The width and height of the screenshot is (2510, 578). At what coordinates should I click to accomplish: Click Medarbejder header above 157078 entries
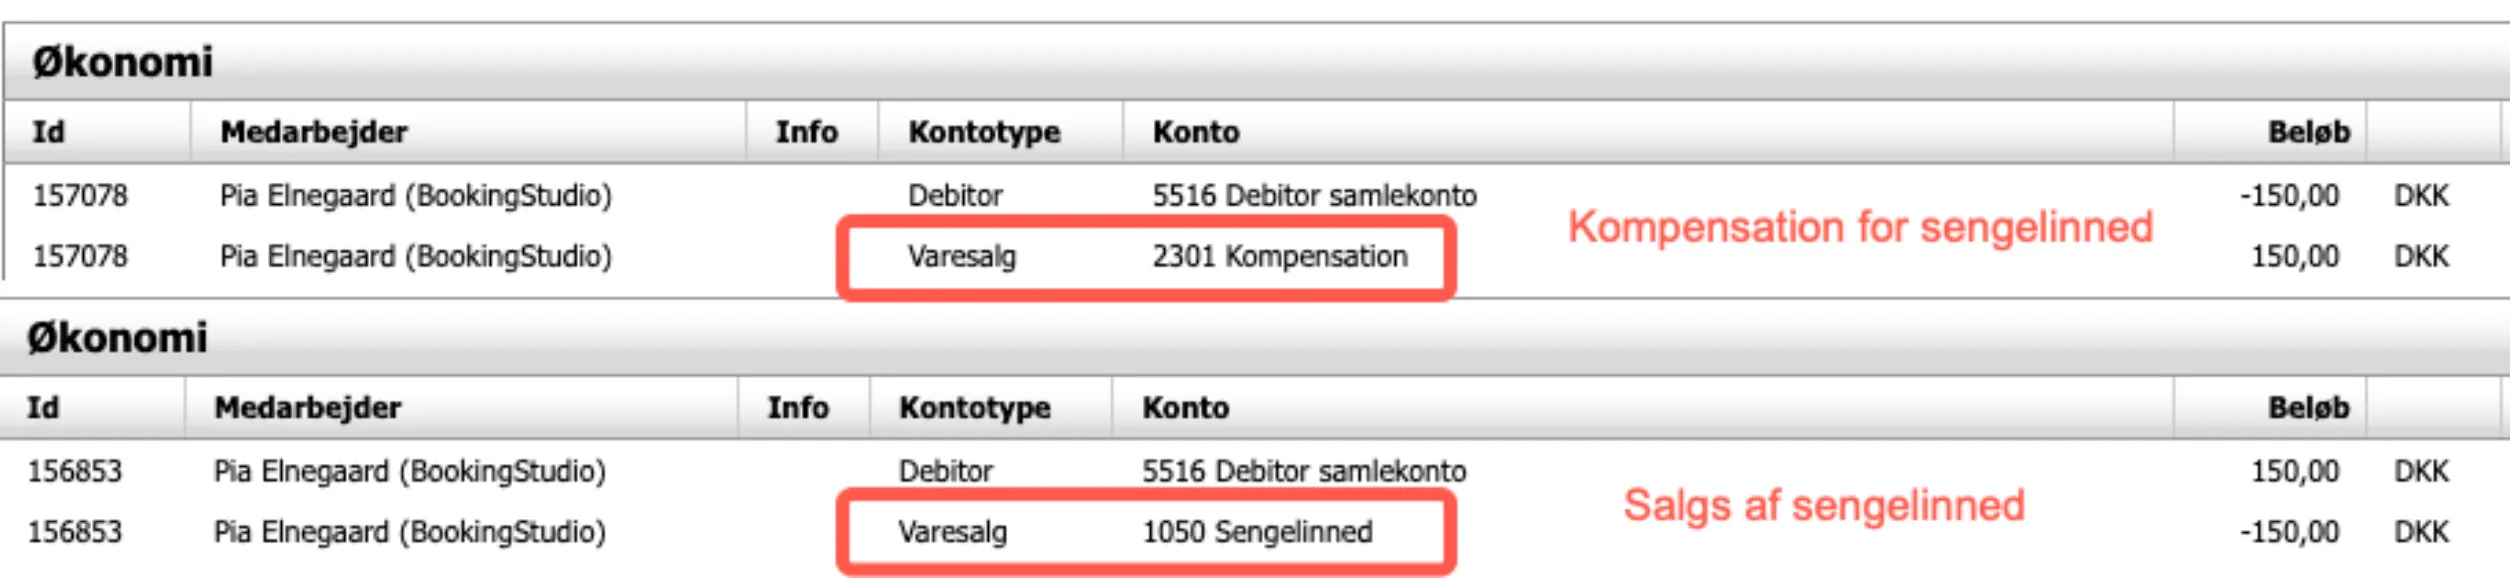point(313,132)
